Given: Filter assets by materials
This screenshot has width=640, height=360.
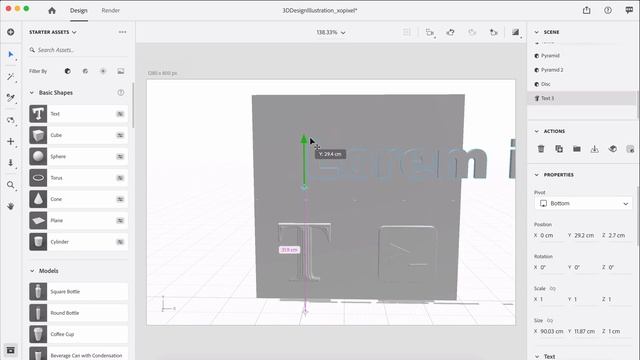Looking at the screenshot, I should [x=85, y=71].
